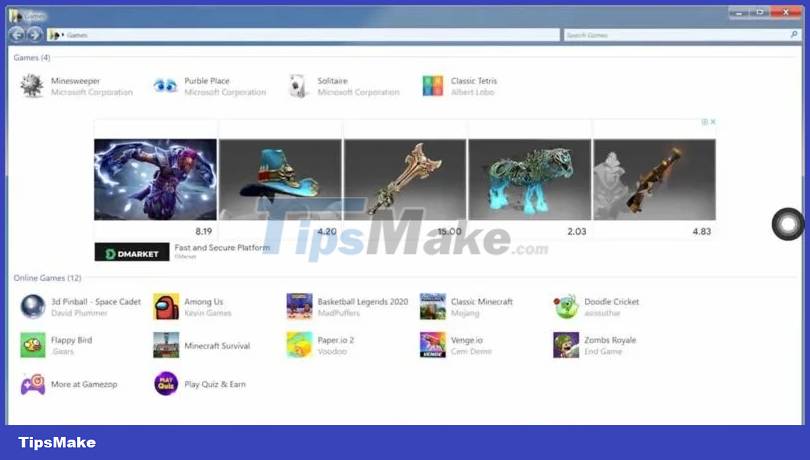Click the Doodle Cricket title text

click(612, 301)
